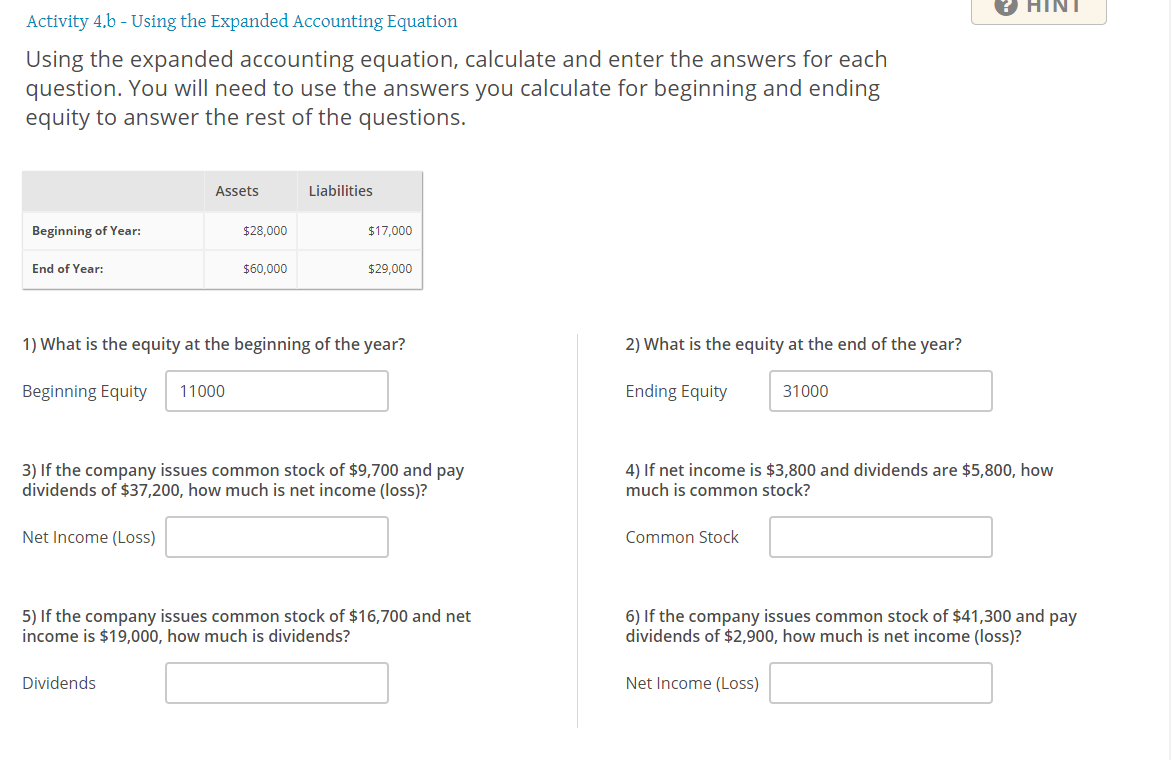Click the Dividends answer box
Viewport: 1171px width, 760px height.
(276, 683)
